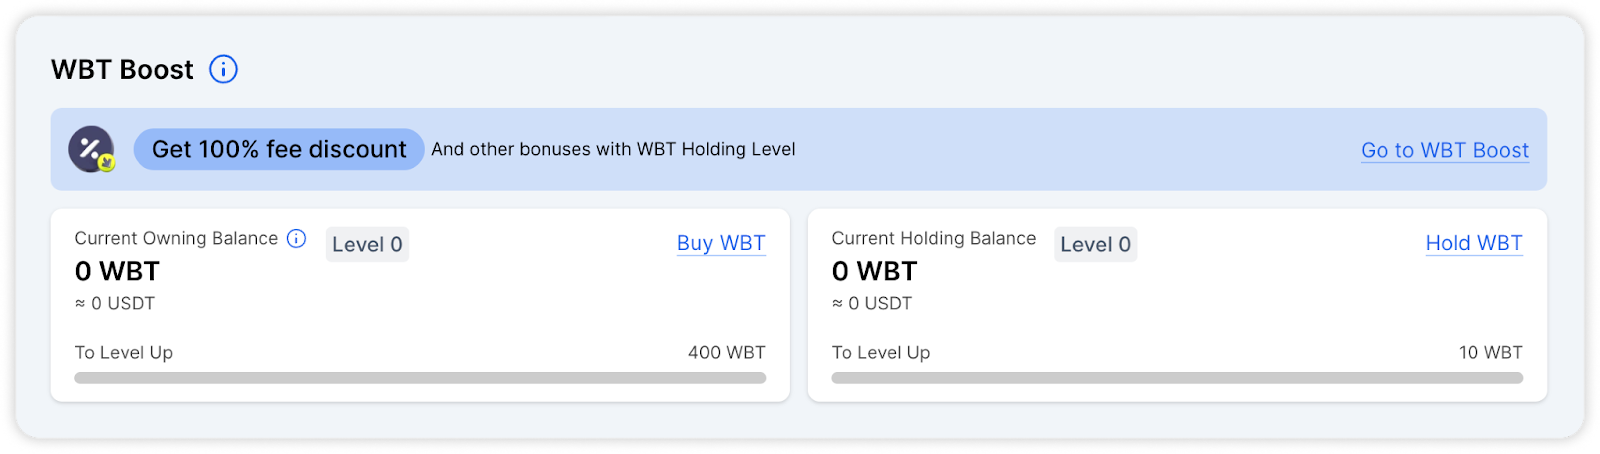The height and width of the screenshot is (454, 1600).
Task: Click Get 100% fee discount pill
Action: click(279, 149)
